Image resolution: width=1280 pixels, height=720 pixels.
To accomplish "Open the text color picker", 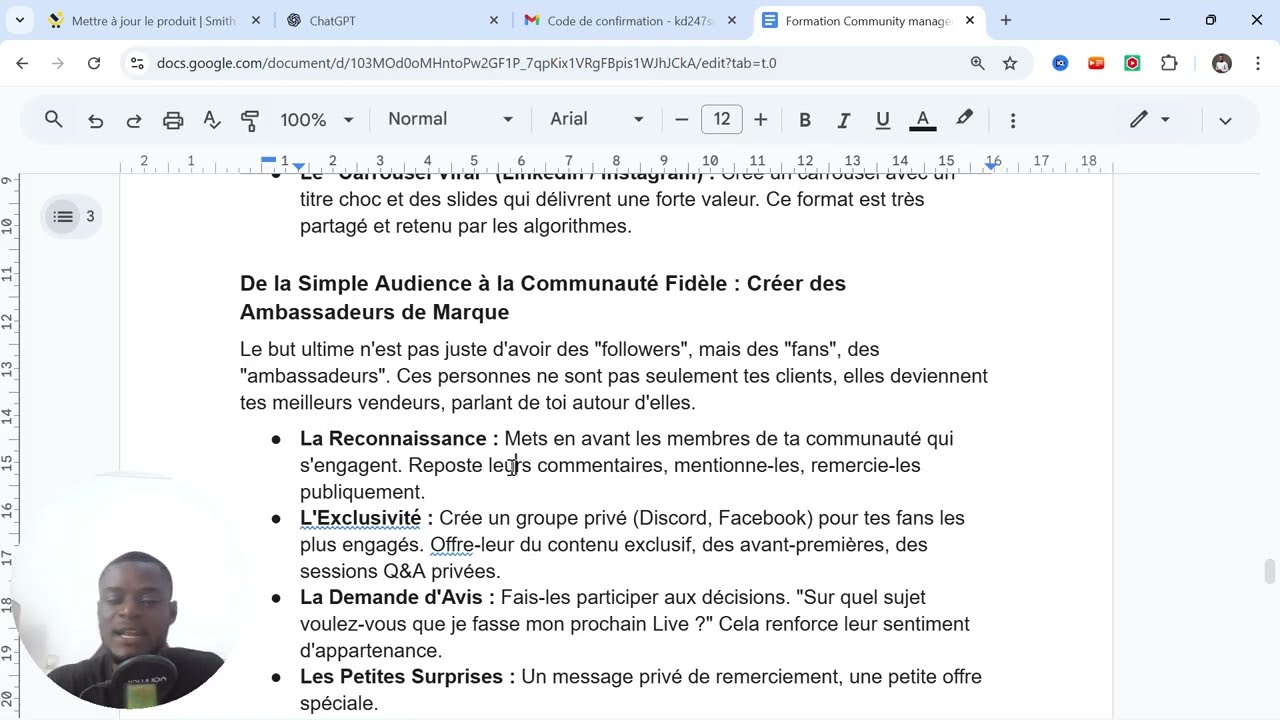I will pos(922,120).
